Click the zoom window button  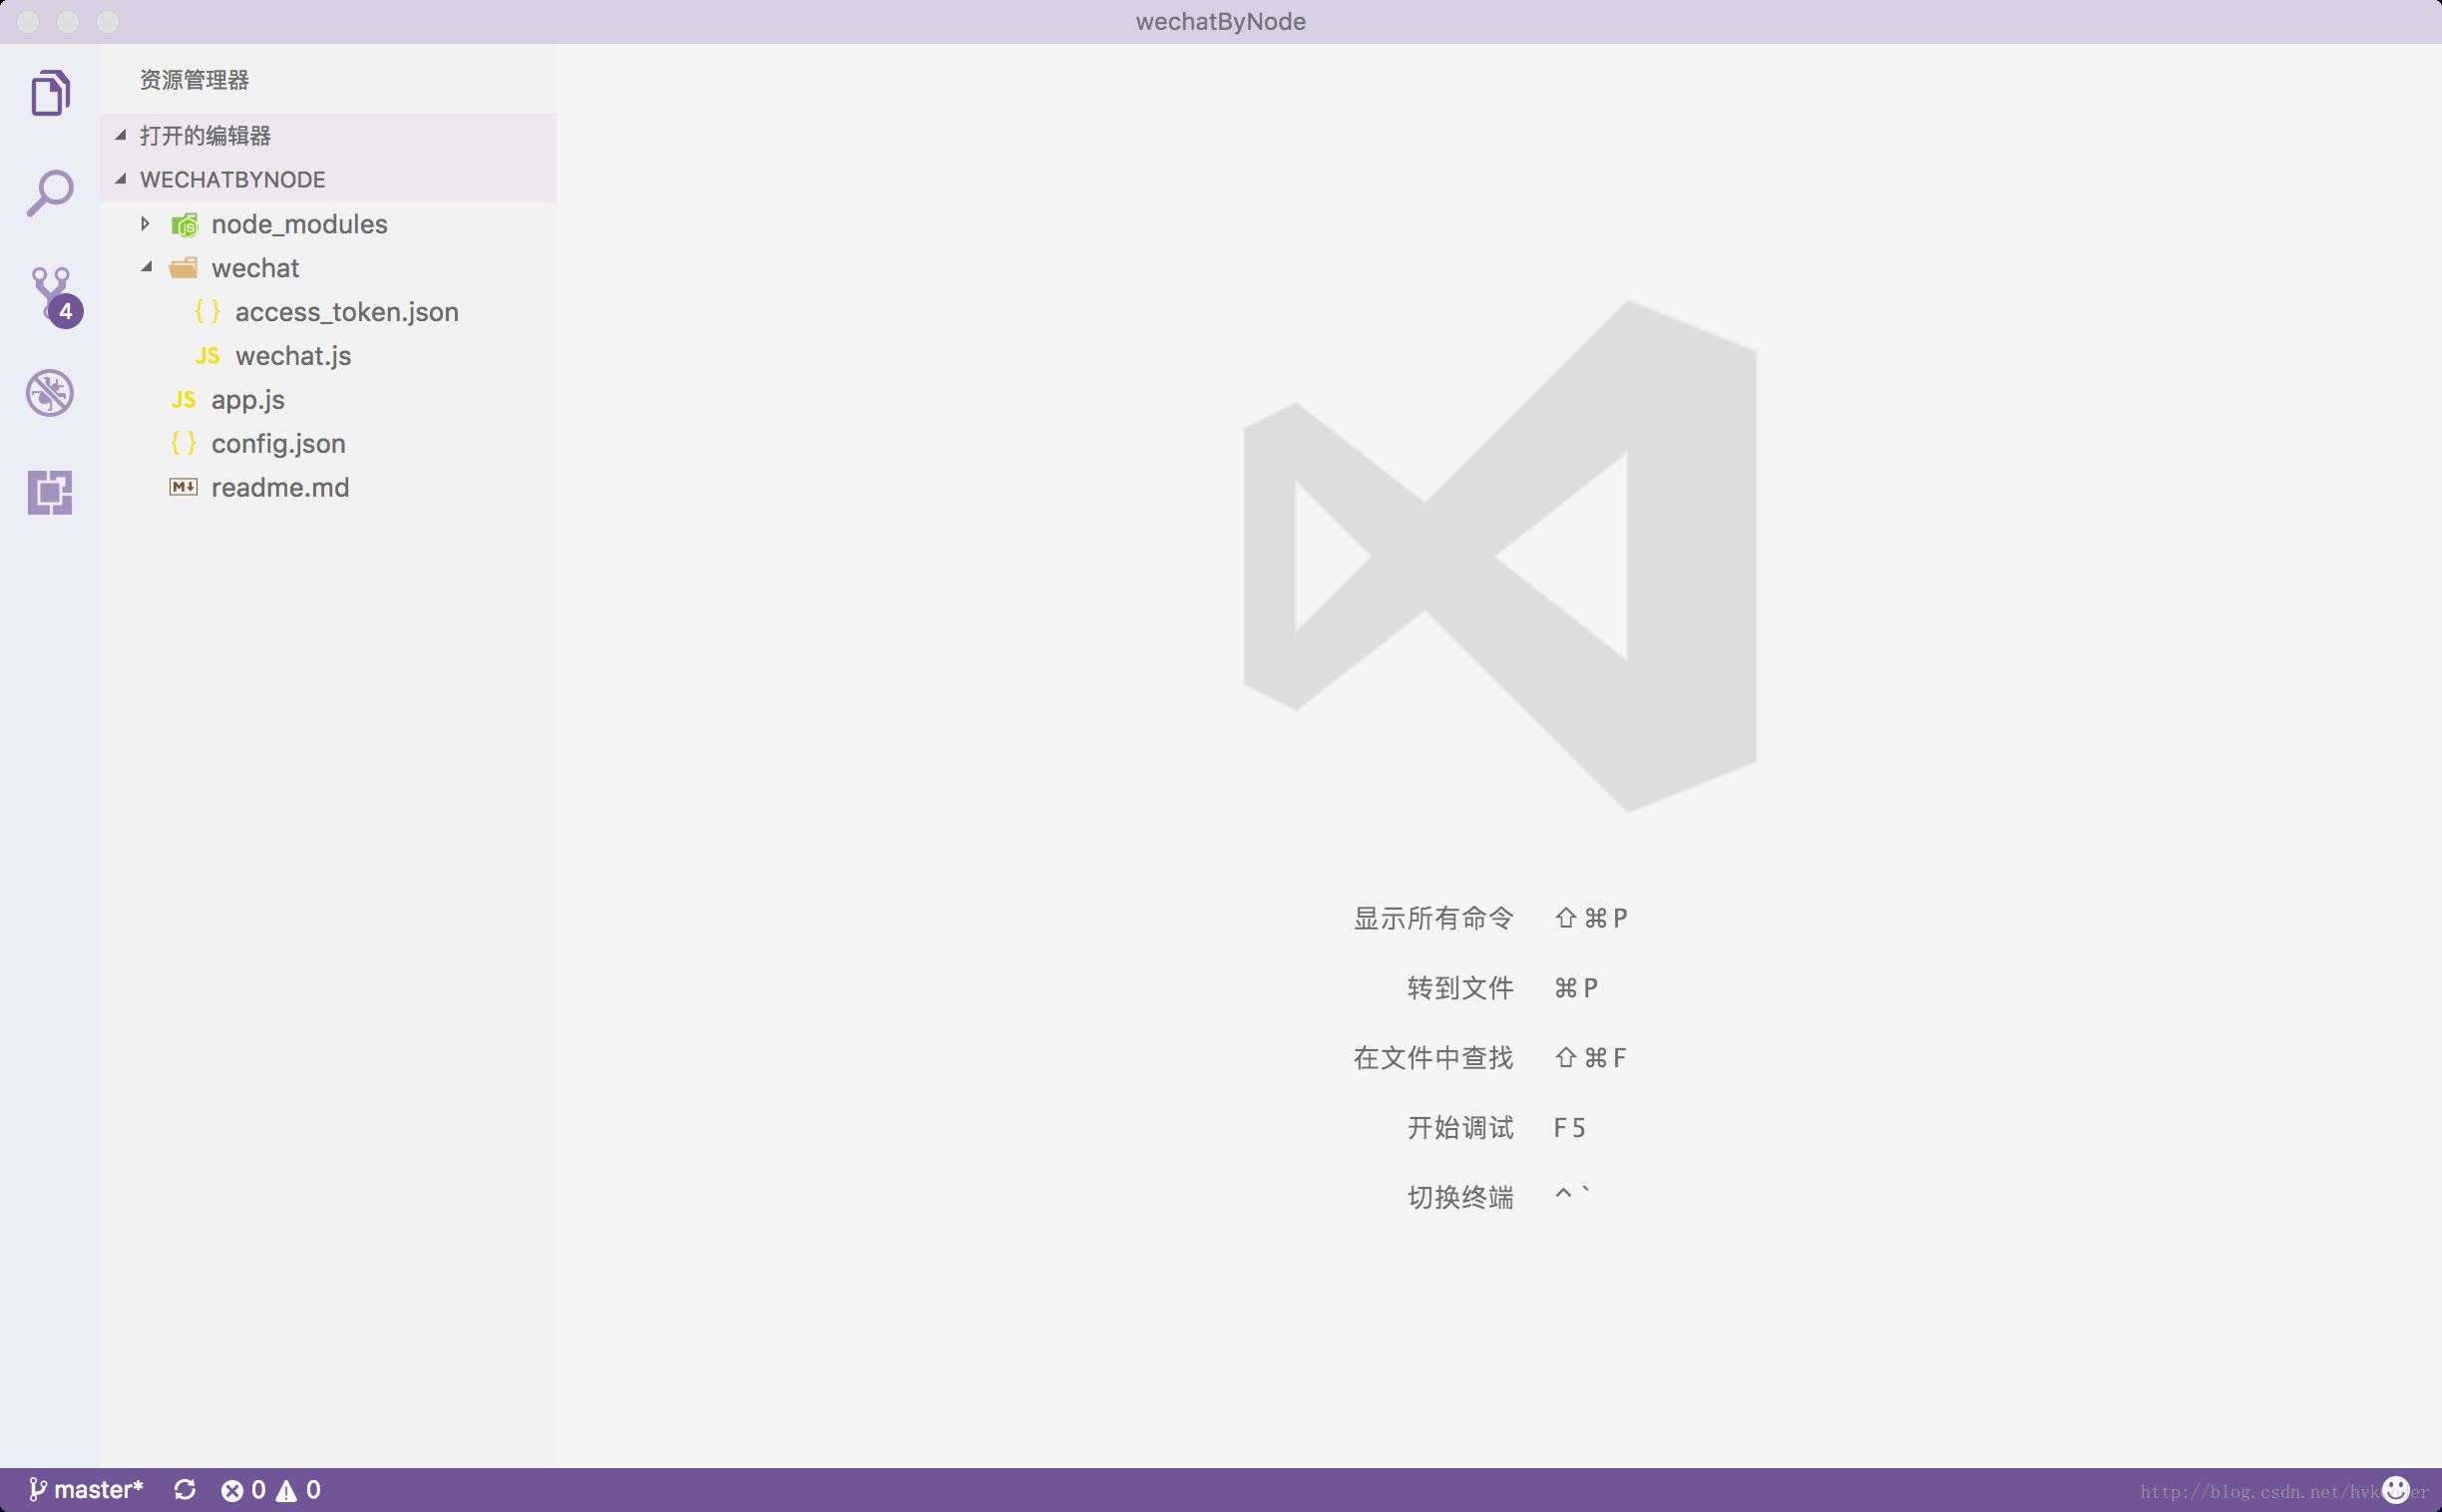(x=108, y=22)
